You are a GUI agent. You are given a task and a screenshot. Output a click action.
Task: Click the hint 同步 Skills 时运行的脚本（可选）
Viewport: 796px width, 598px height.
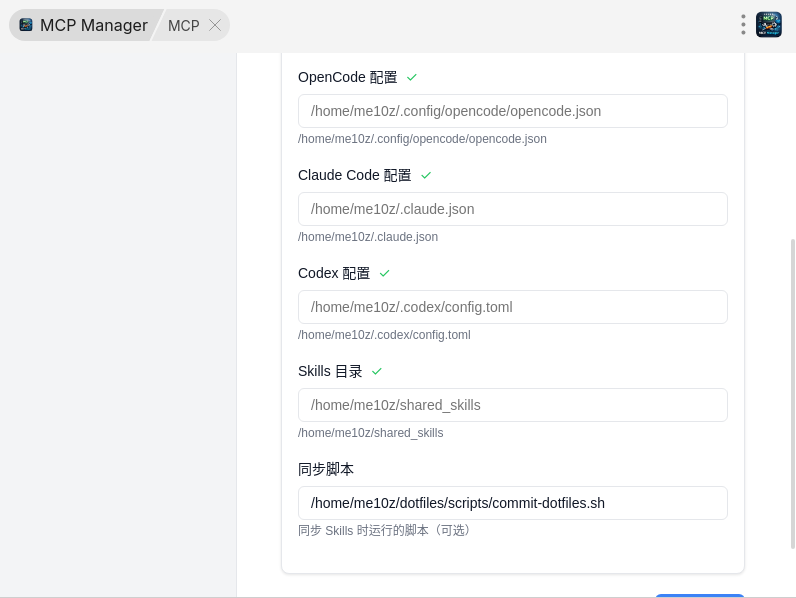point(386,530)
